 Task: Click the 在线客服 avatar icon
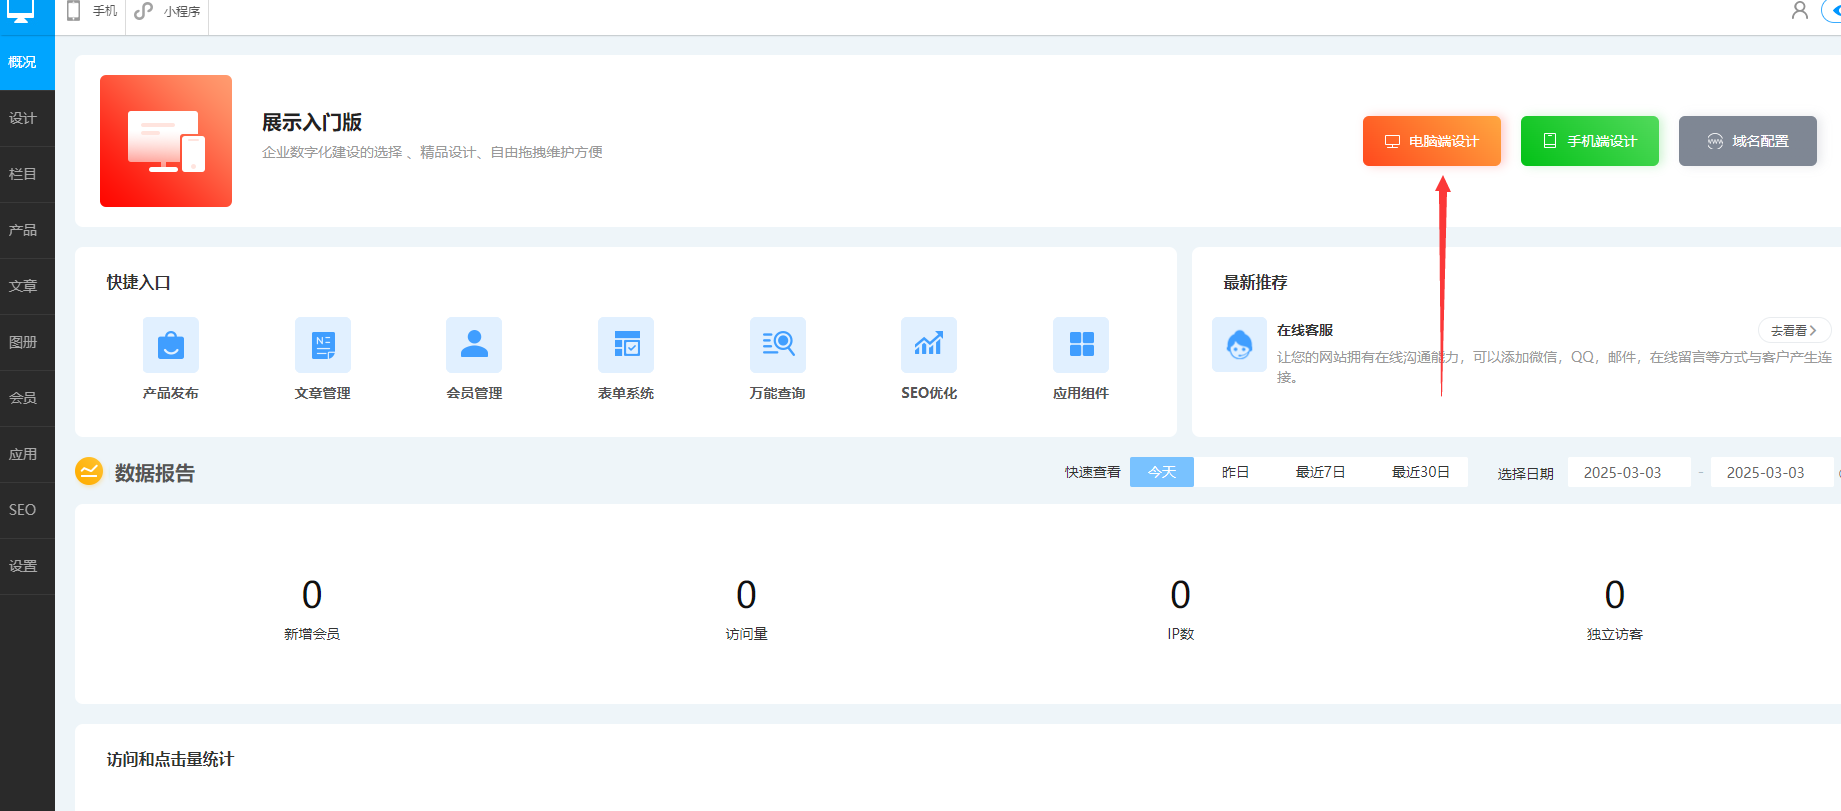[1239, 345]
